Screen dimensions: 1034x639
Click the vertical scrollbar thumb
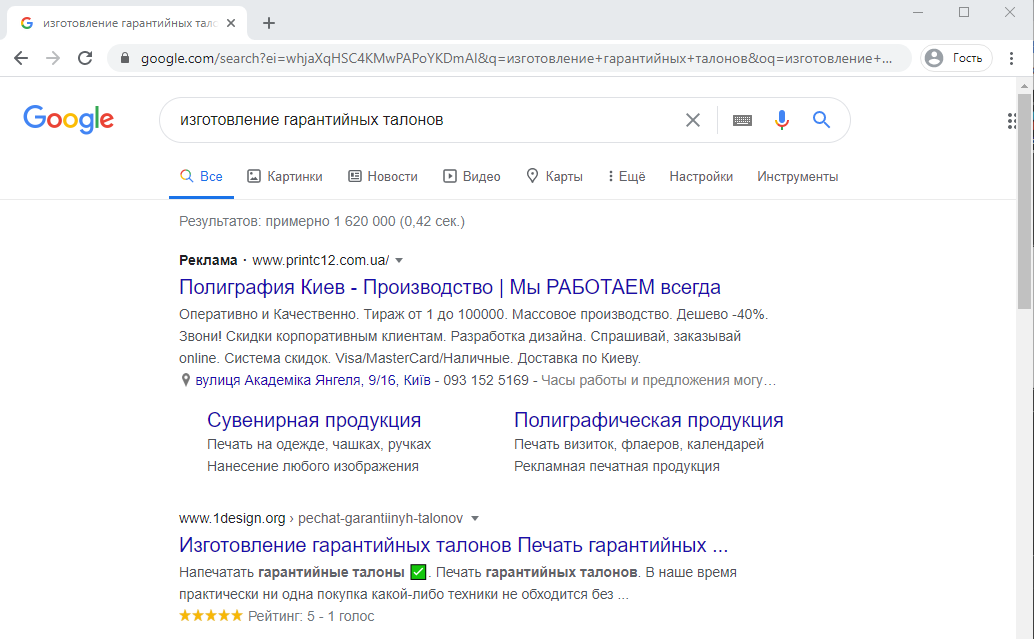click(1023, 201)
